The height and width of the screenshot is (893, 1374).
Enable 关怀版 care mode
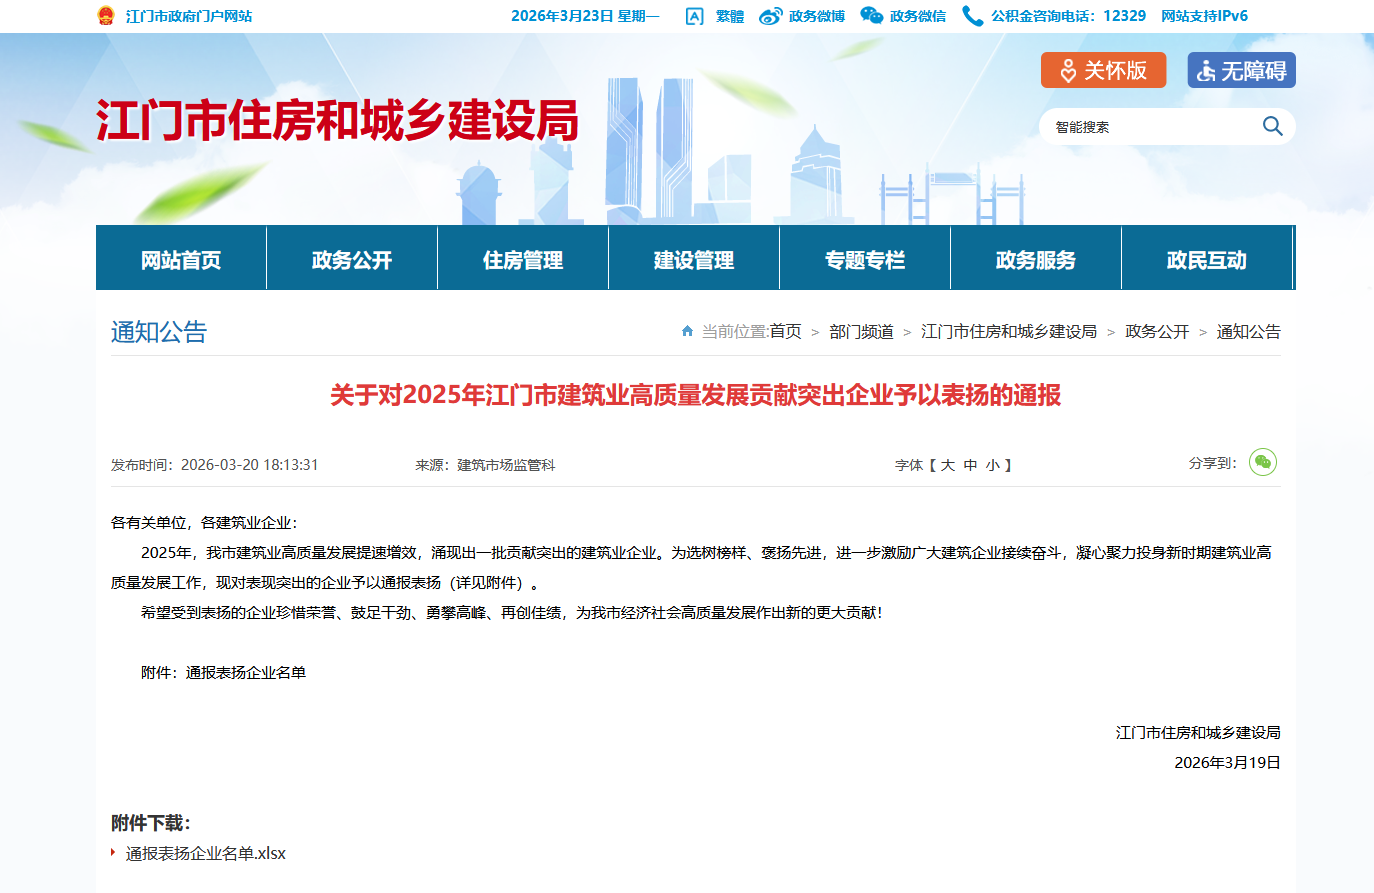[x=1103, y=70]
